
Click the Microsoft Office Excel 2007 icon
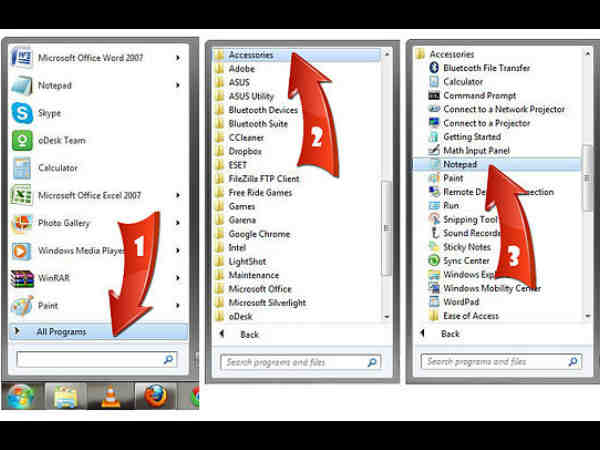point(21,195)
